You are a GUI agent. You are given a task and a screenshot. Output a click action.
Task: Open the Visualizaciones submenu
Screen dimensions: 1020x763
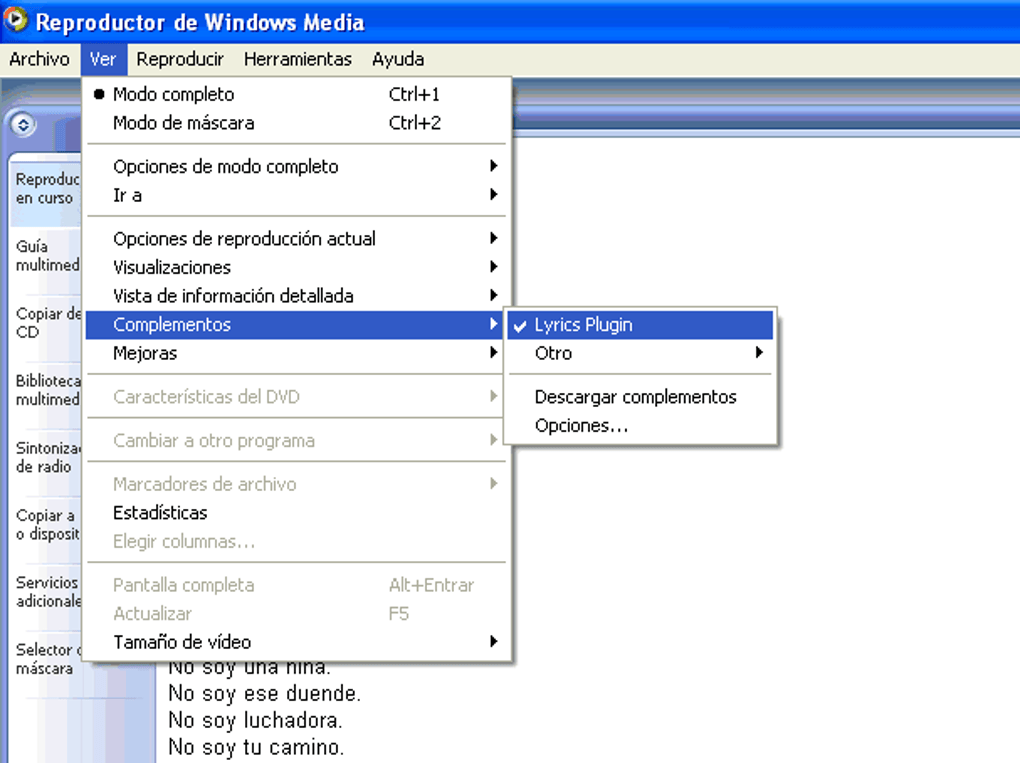coord(299,267)
